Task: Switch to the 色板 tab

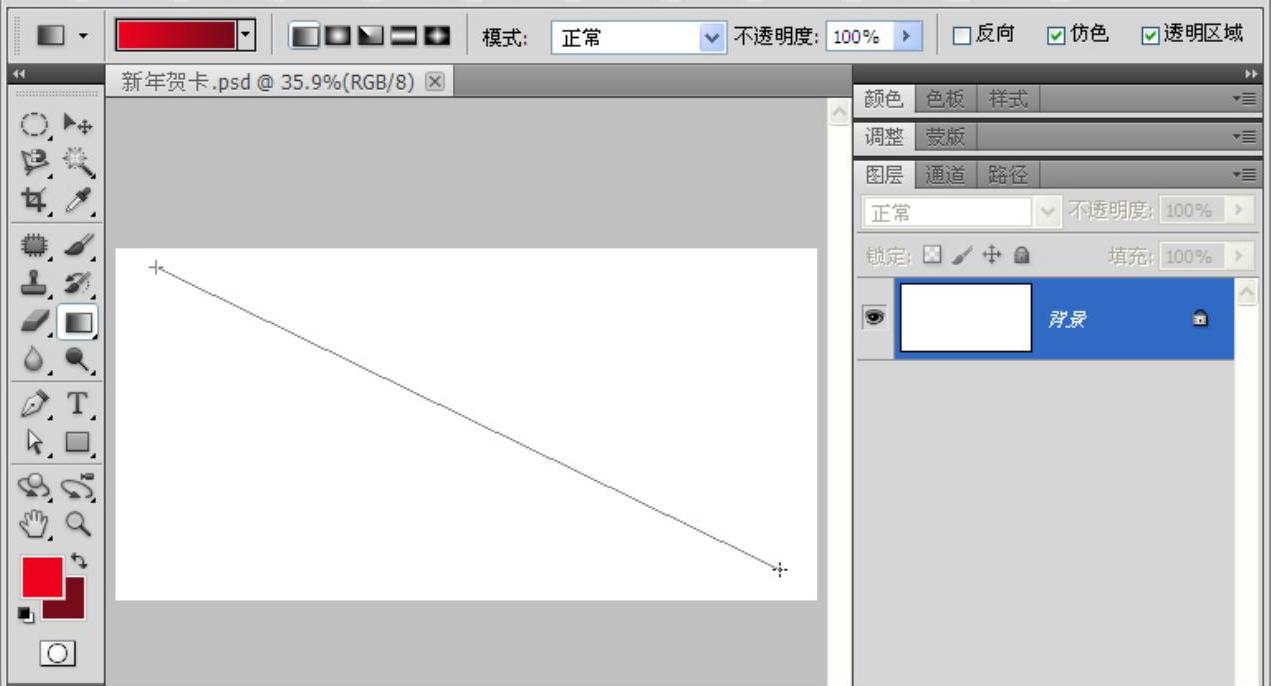Action: click(944, 98)
